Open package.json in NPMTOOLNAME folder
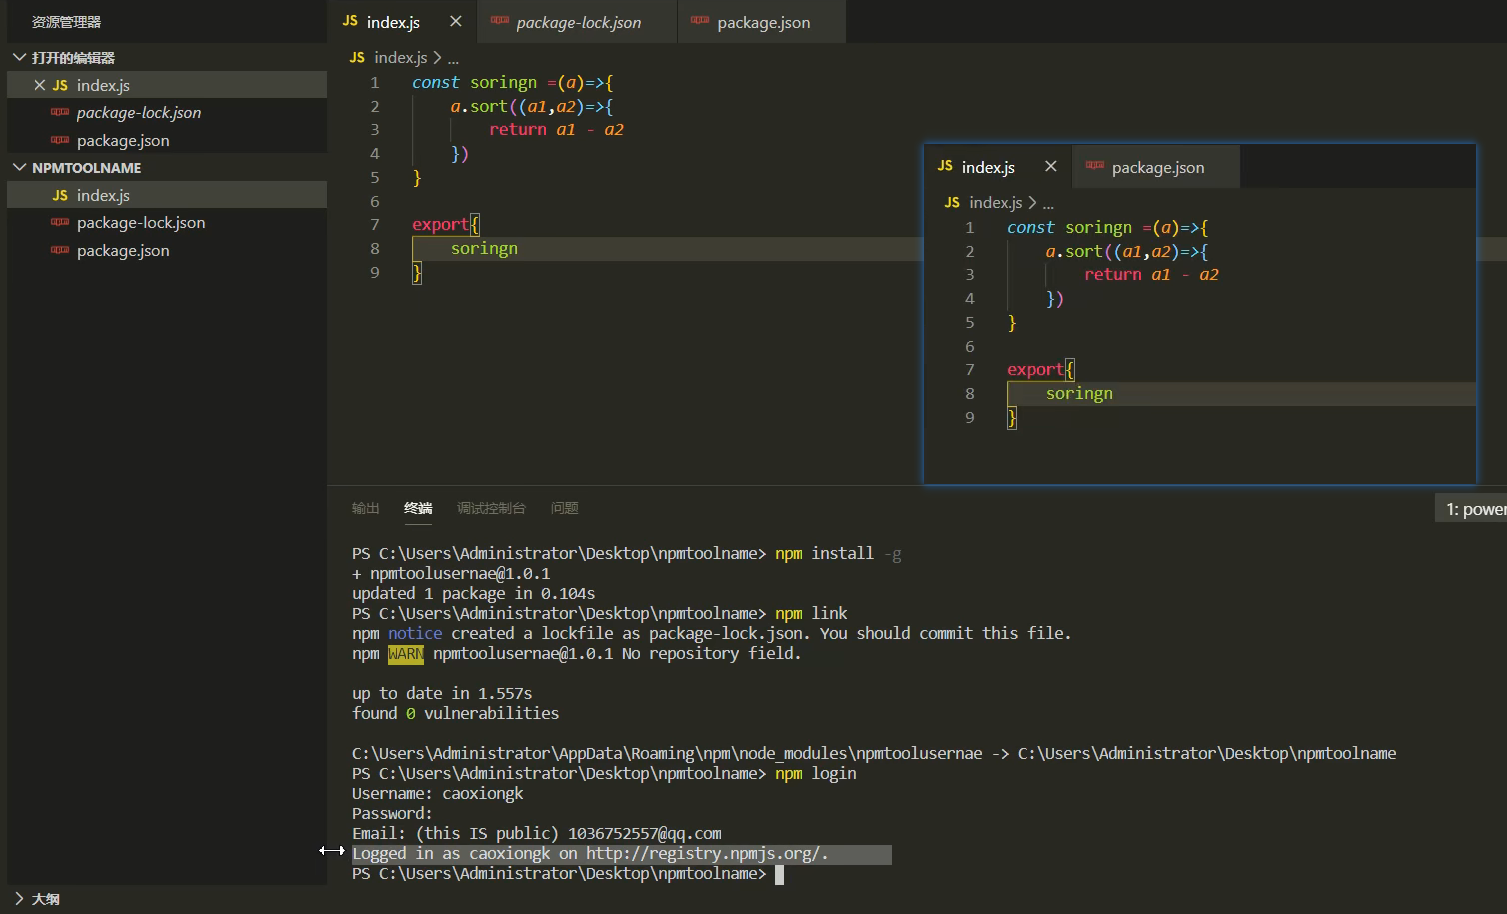Viewport: 1507px width, 914px height. coord(167,250)
